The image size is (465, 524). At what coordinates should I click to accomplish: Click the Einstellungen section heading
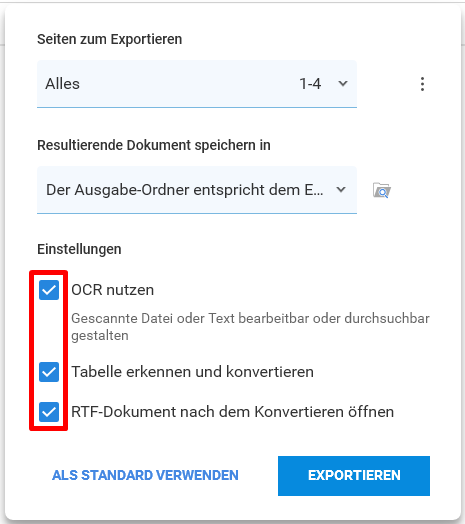pyautogui.click(x=79, y=249)
